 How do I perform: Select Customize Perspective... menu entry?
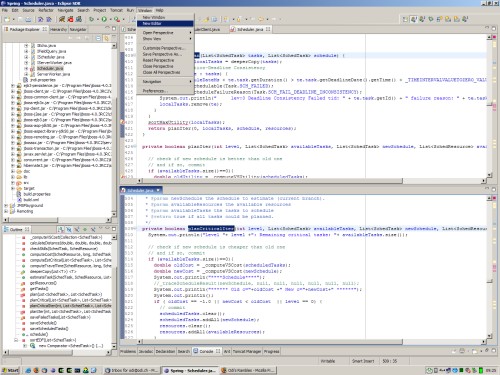click(165, 48)
